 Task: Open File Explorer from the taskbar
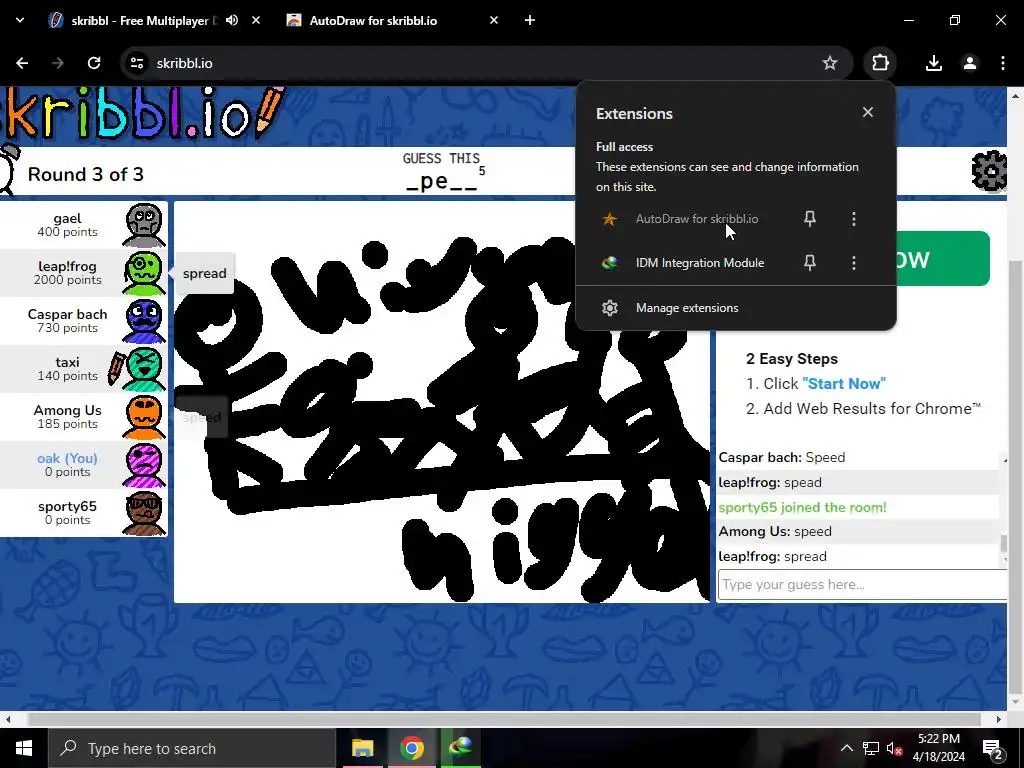(362, 748)
